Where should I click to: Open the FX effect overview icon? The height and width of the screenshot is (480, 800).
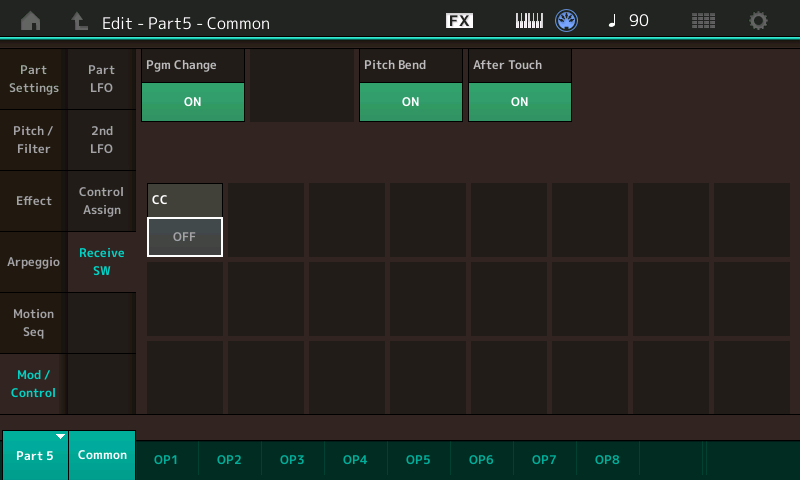[x=459, y=21]
